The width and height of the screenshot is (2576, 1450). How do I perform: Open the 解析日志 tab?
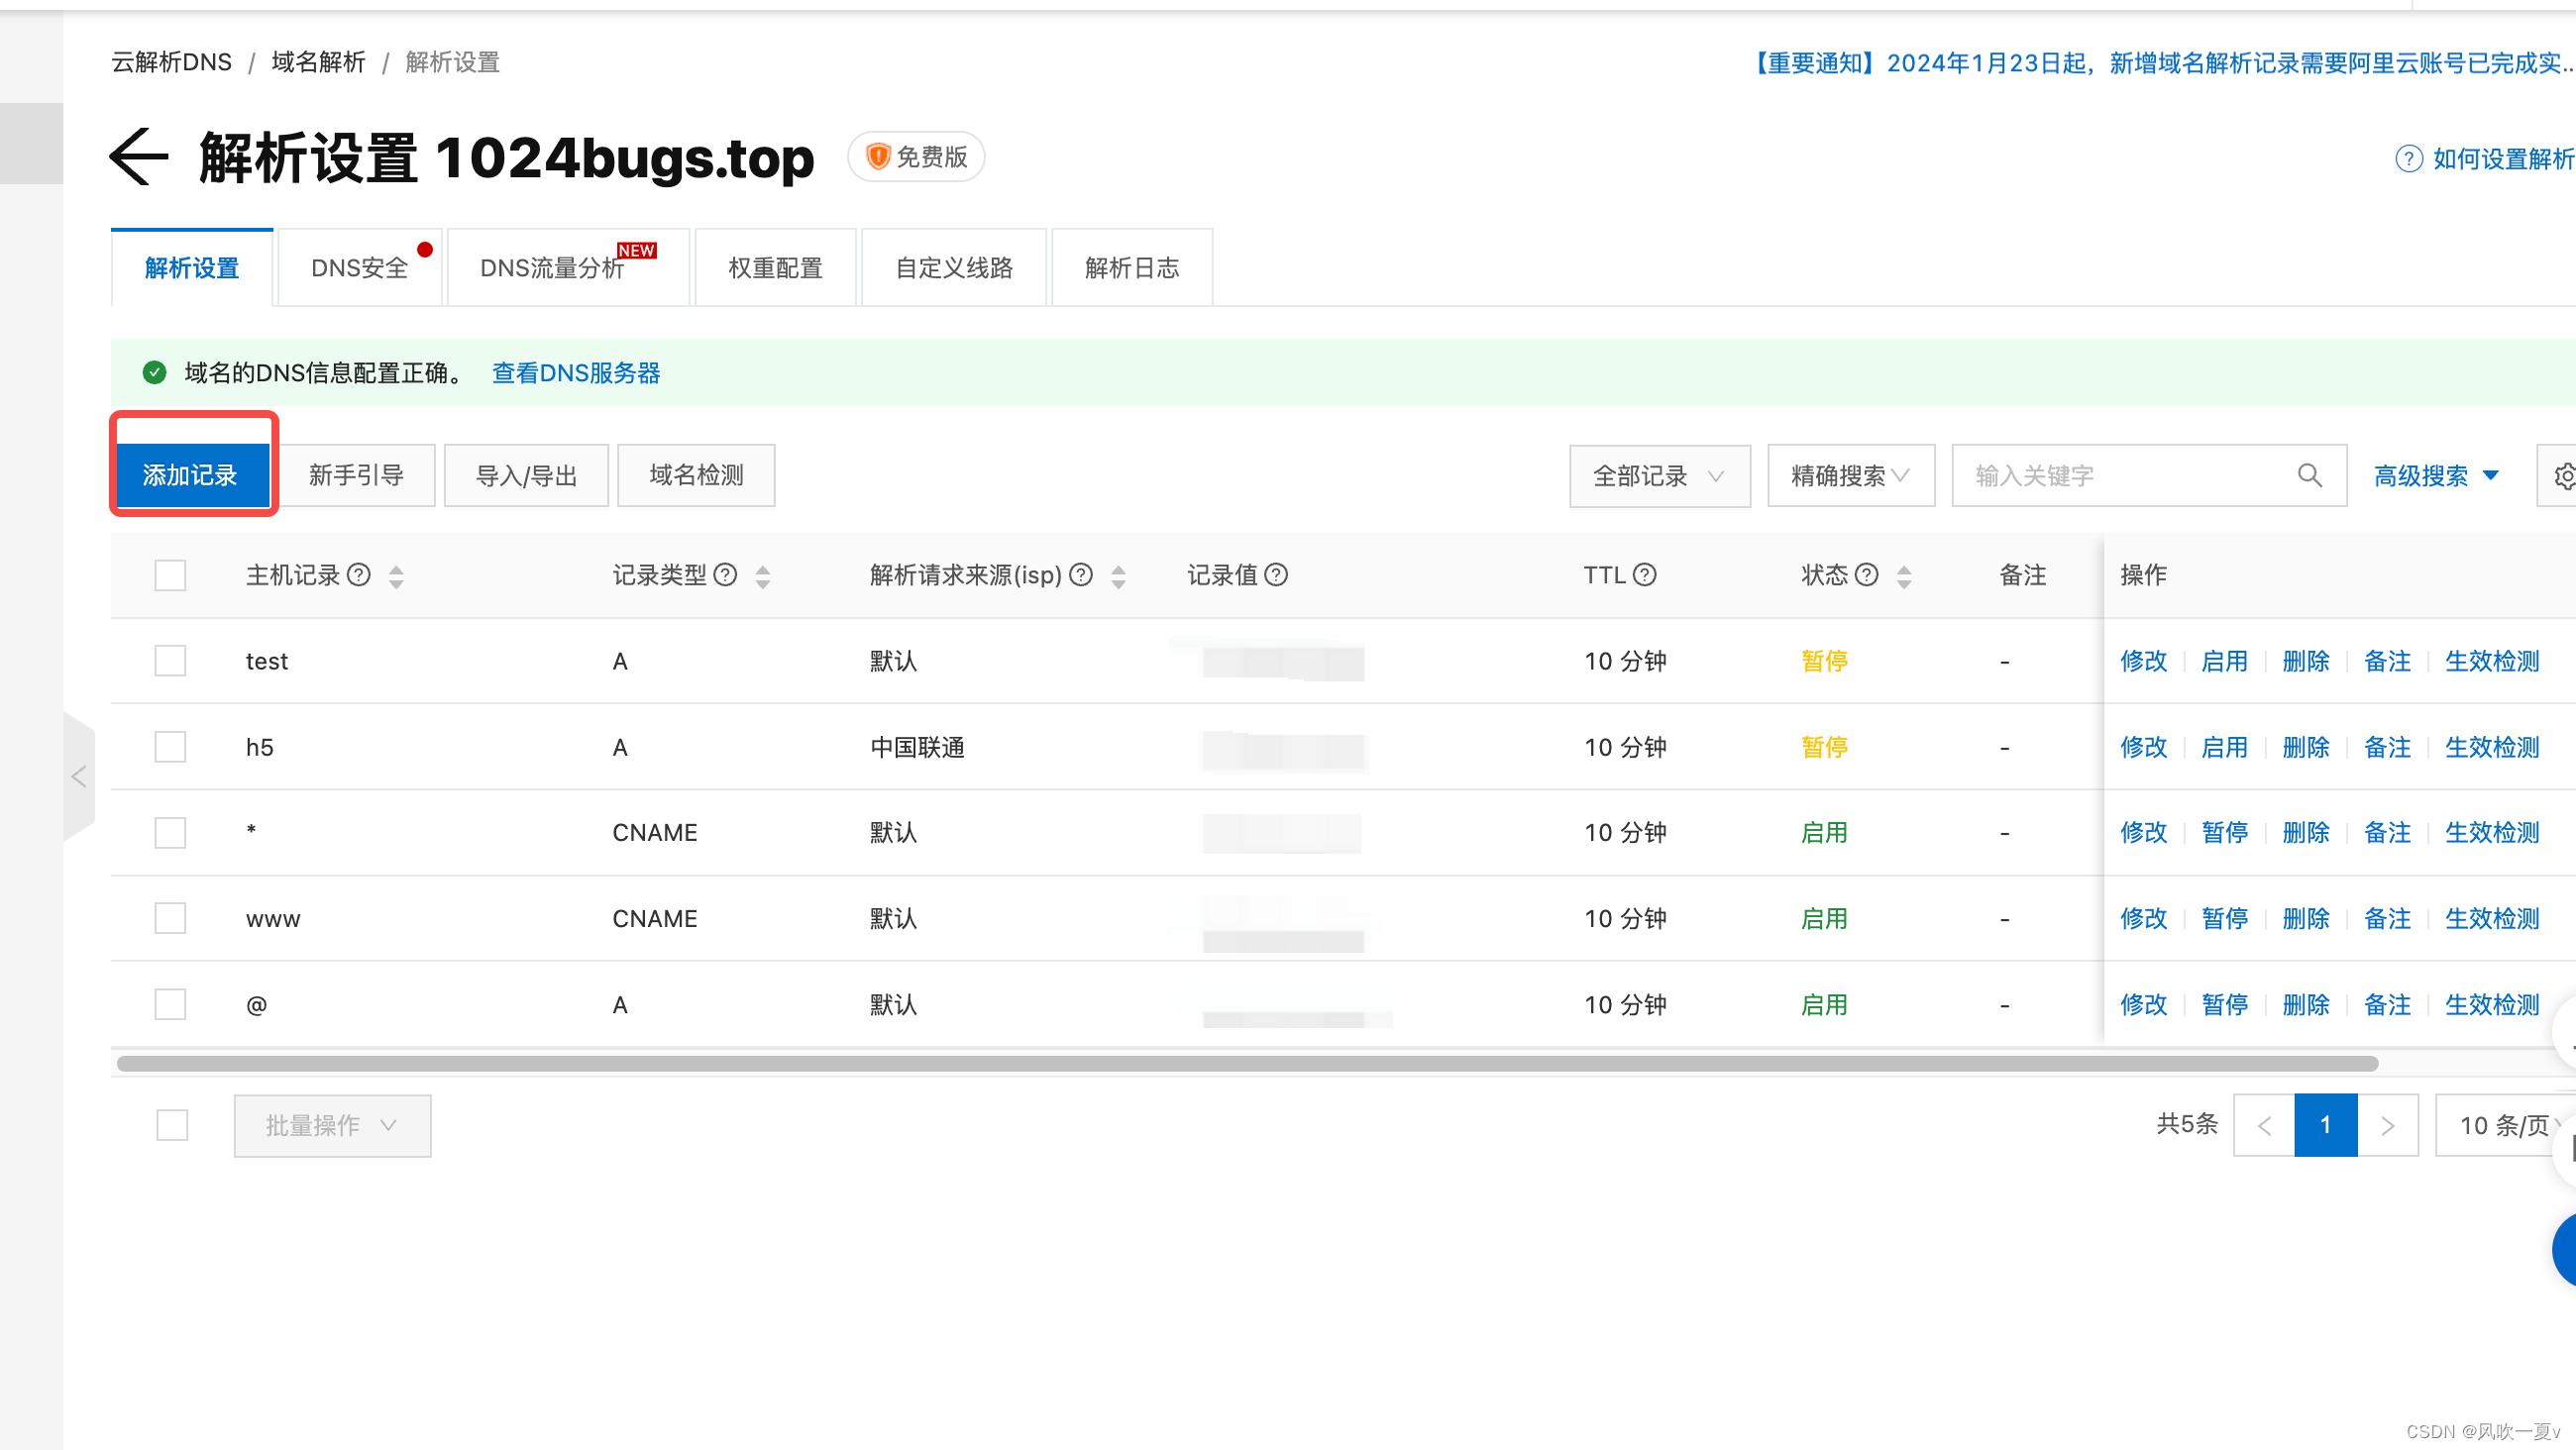pos(1132,268)
